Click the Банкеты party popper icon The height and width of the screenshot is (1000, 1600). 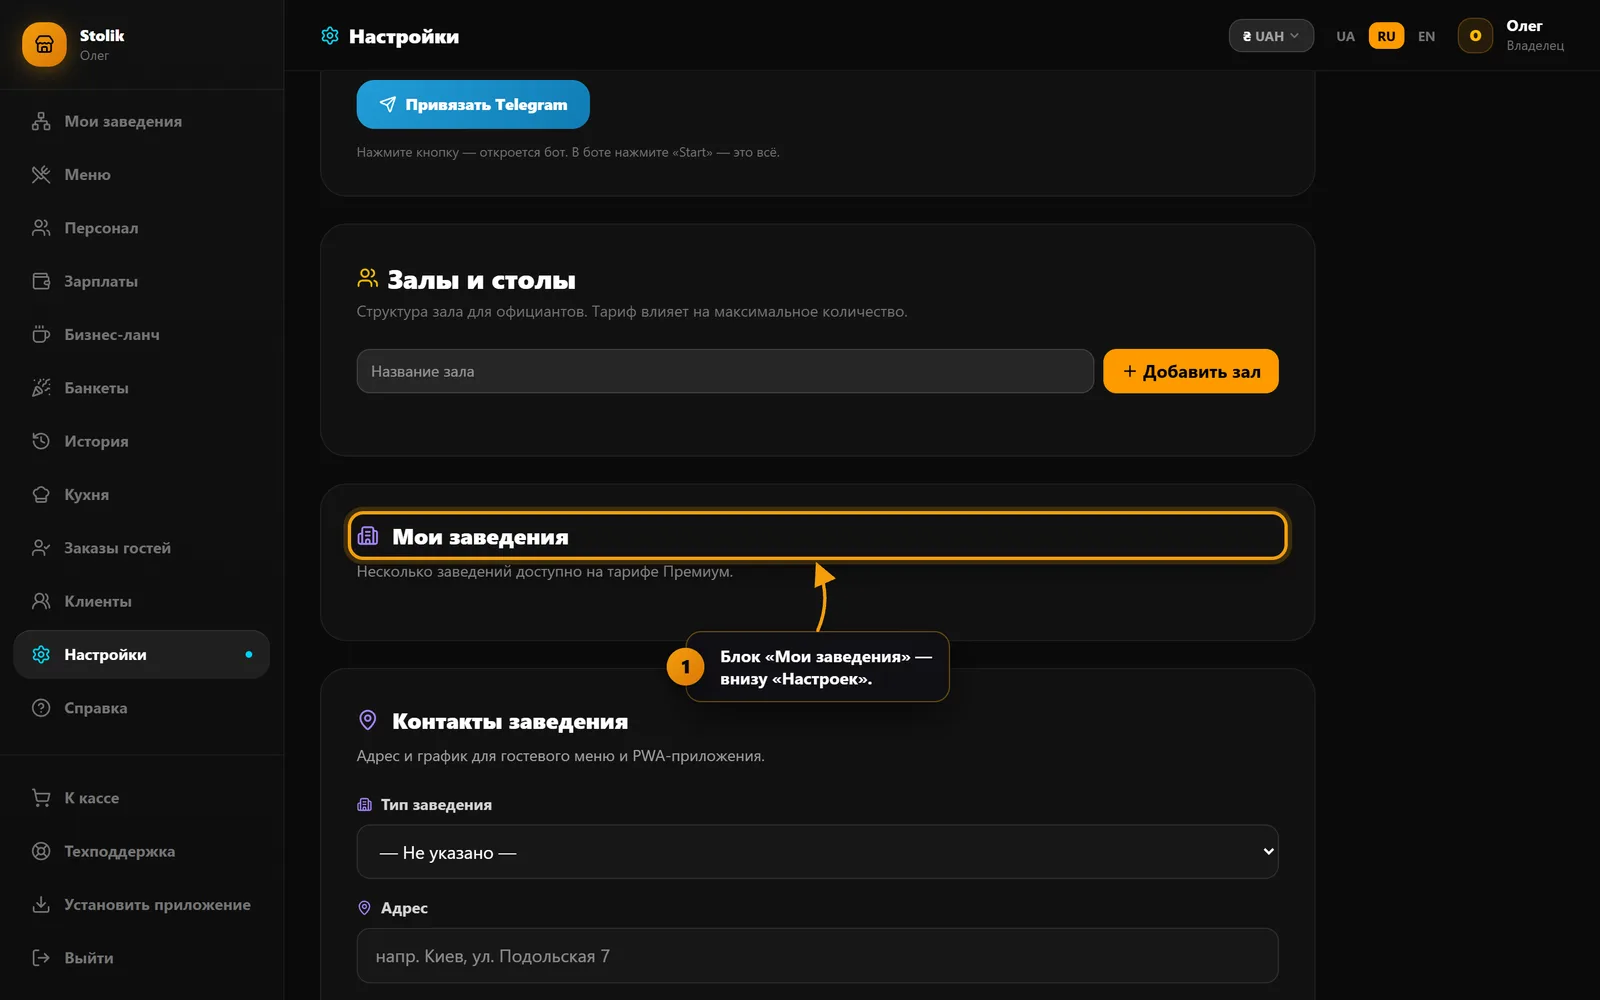(x=41, y=388)
